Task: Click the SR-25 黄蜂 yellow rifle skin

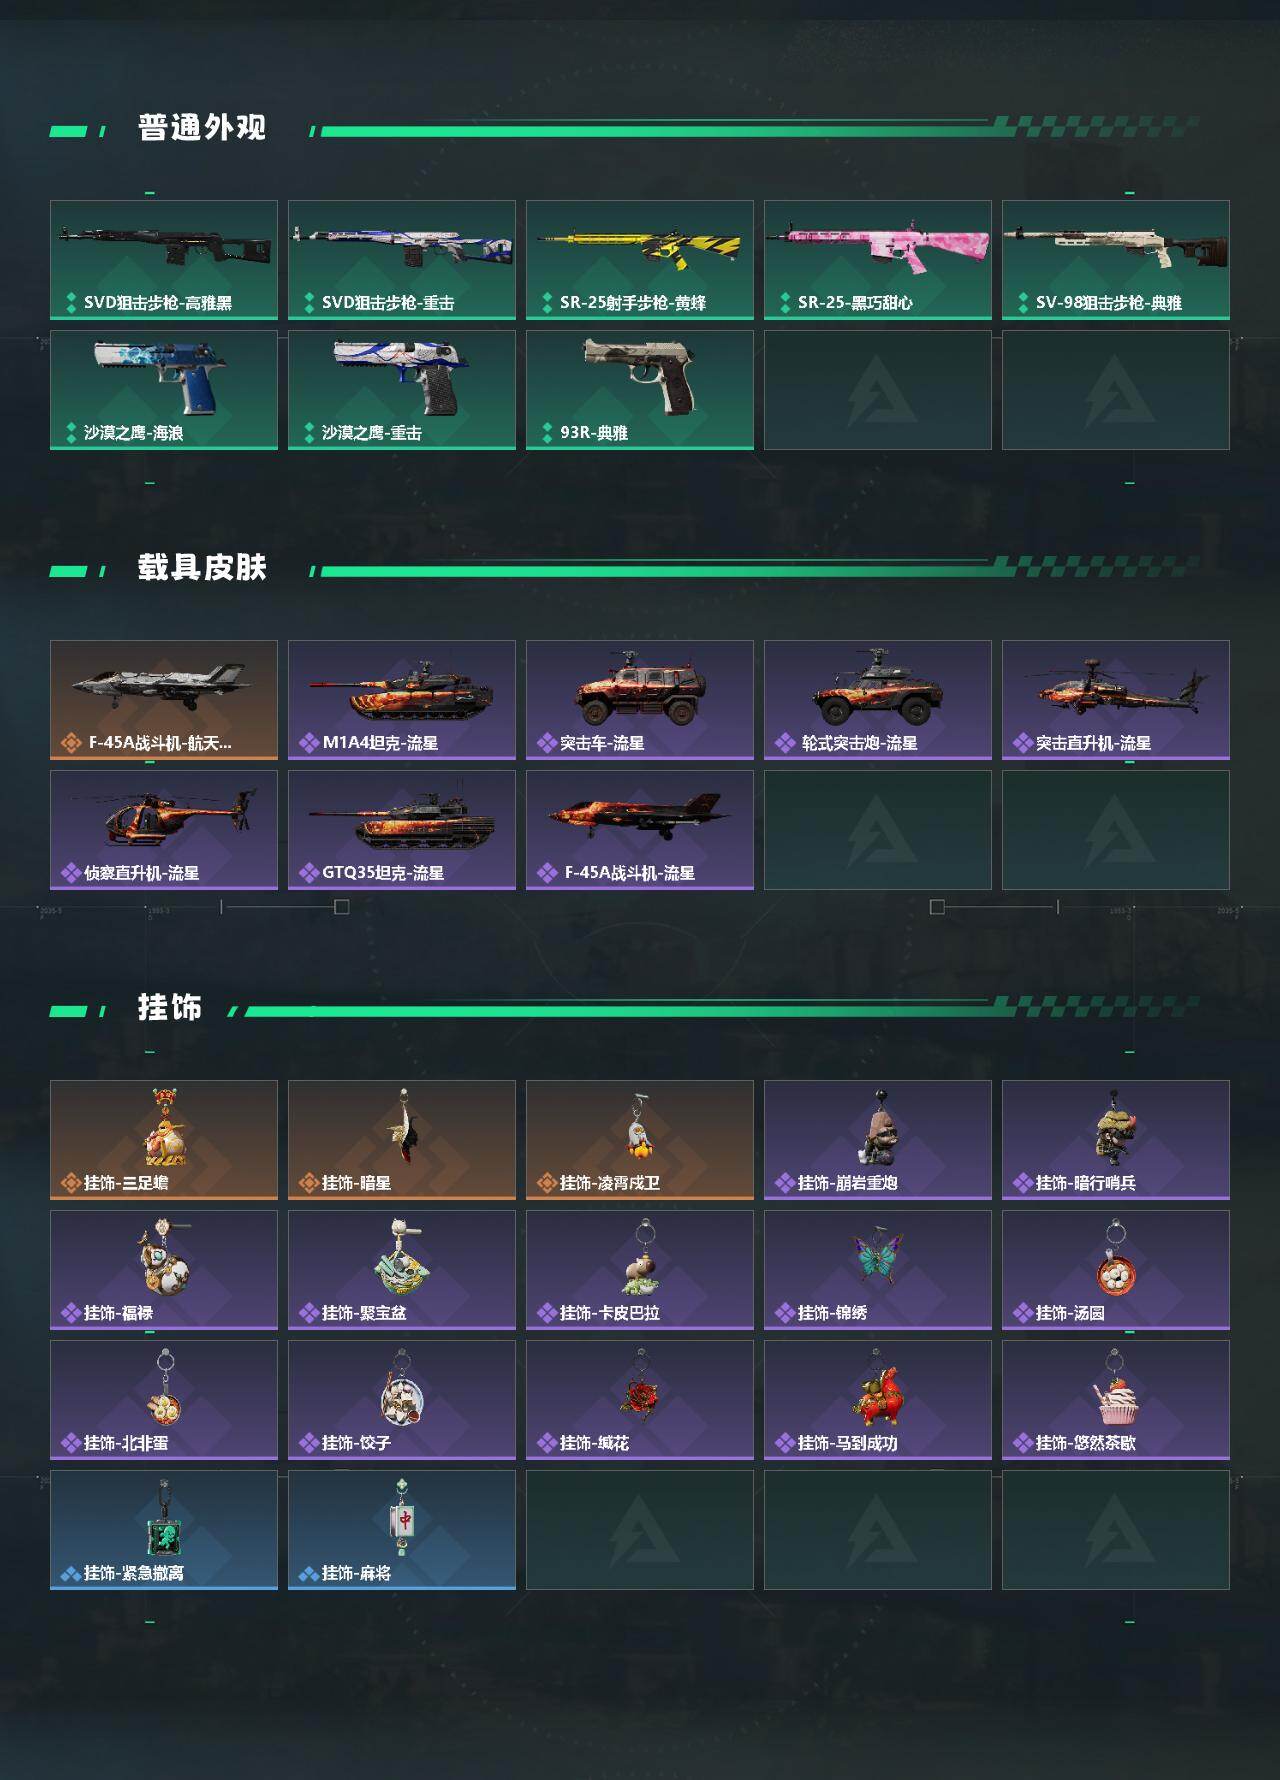Action: [x=640, y=260]
